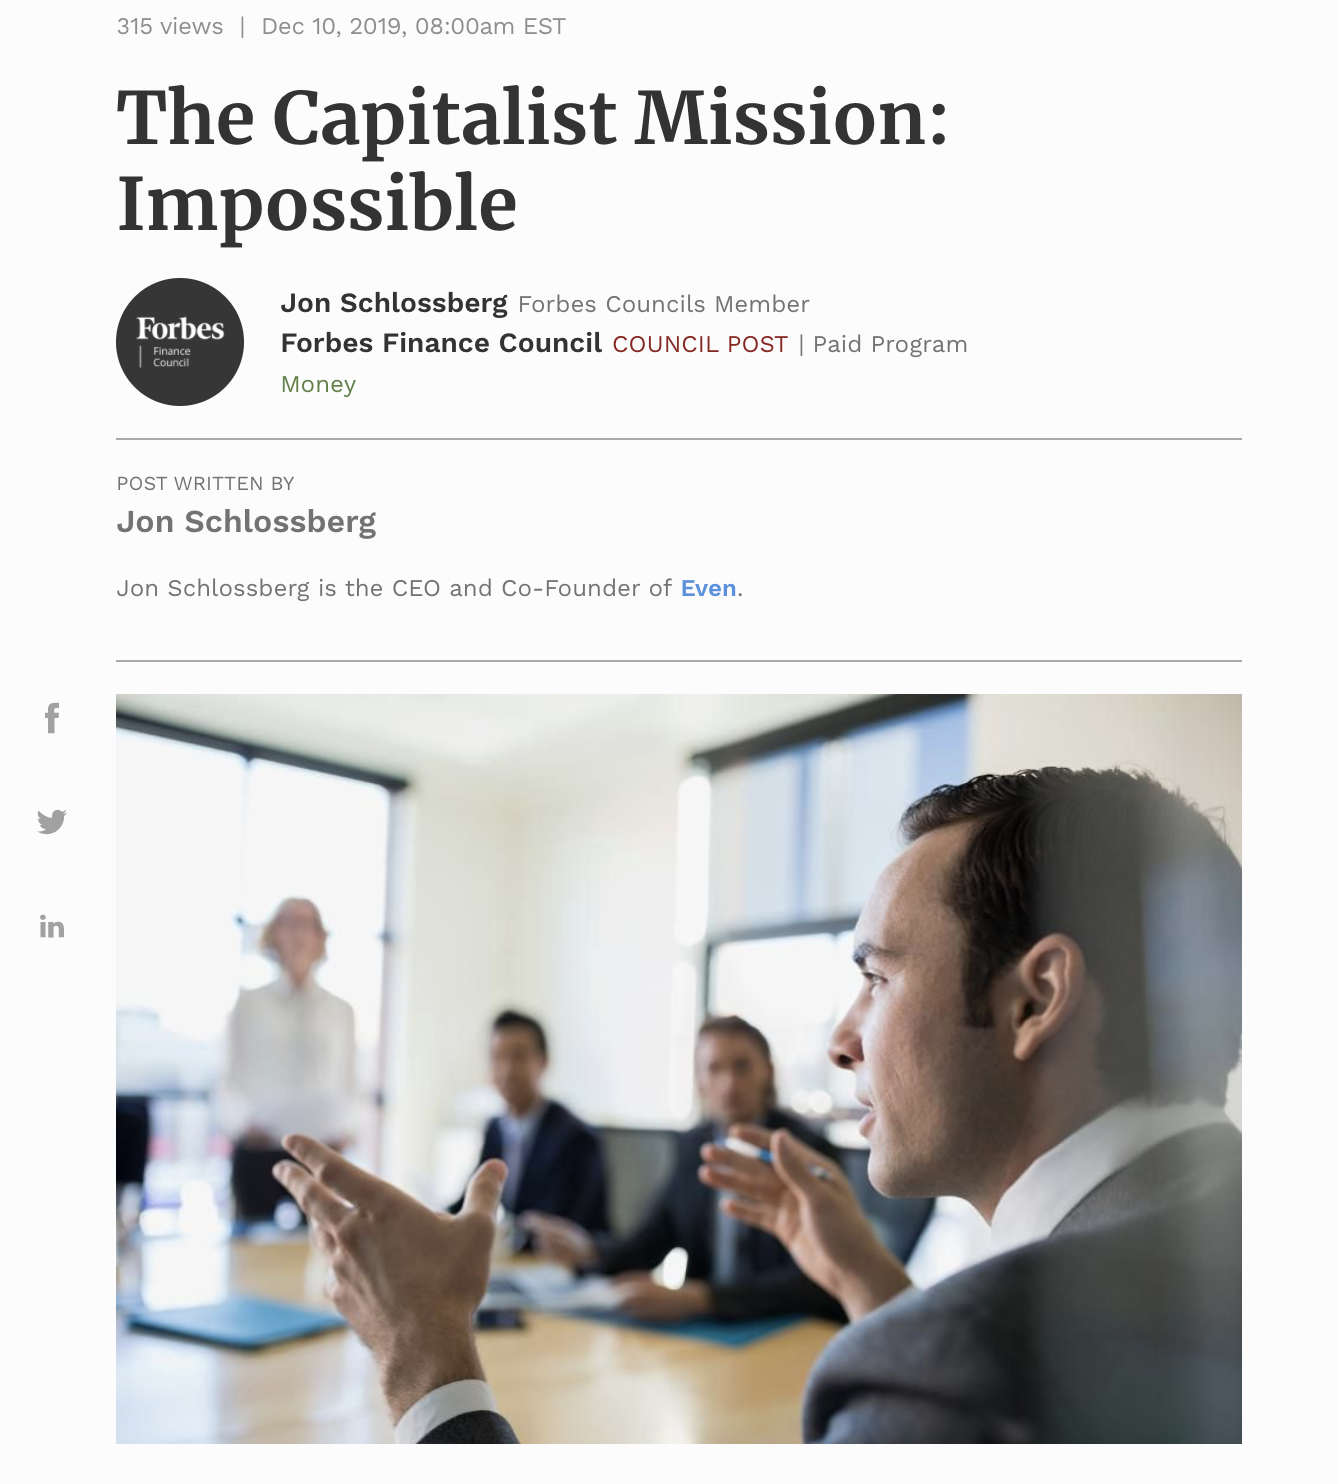1338x1484 pixels.
Task: Click the Paid Program label
Action: click(x=890, y=344)
